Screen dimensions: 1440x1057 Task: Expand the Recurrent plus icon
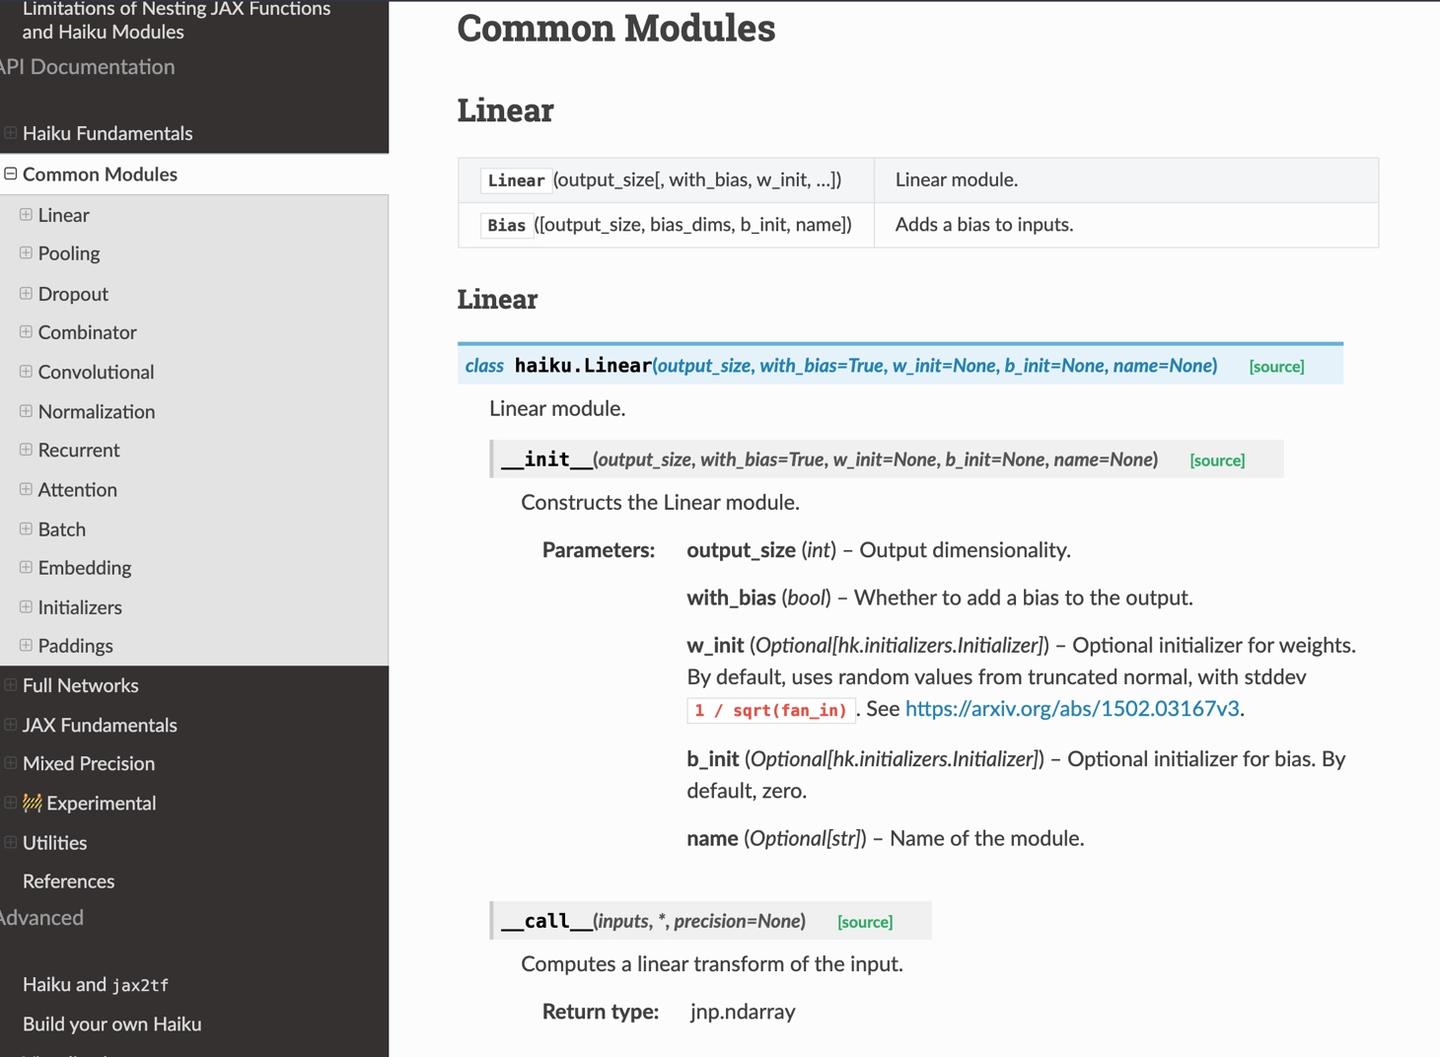[26, 450]
